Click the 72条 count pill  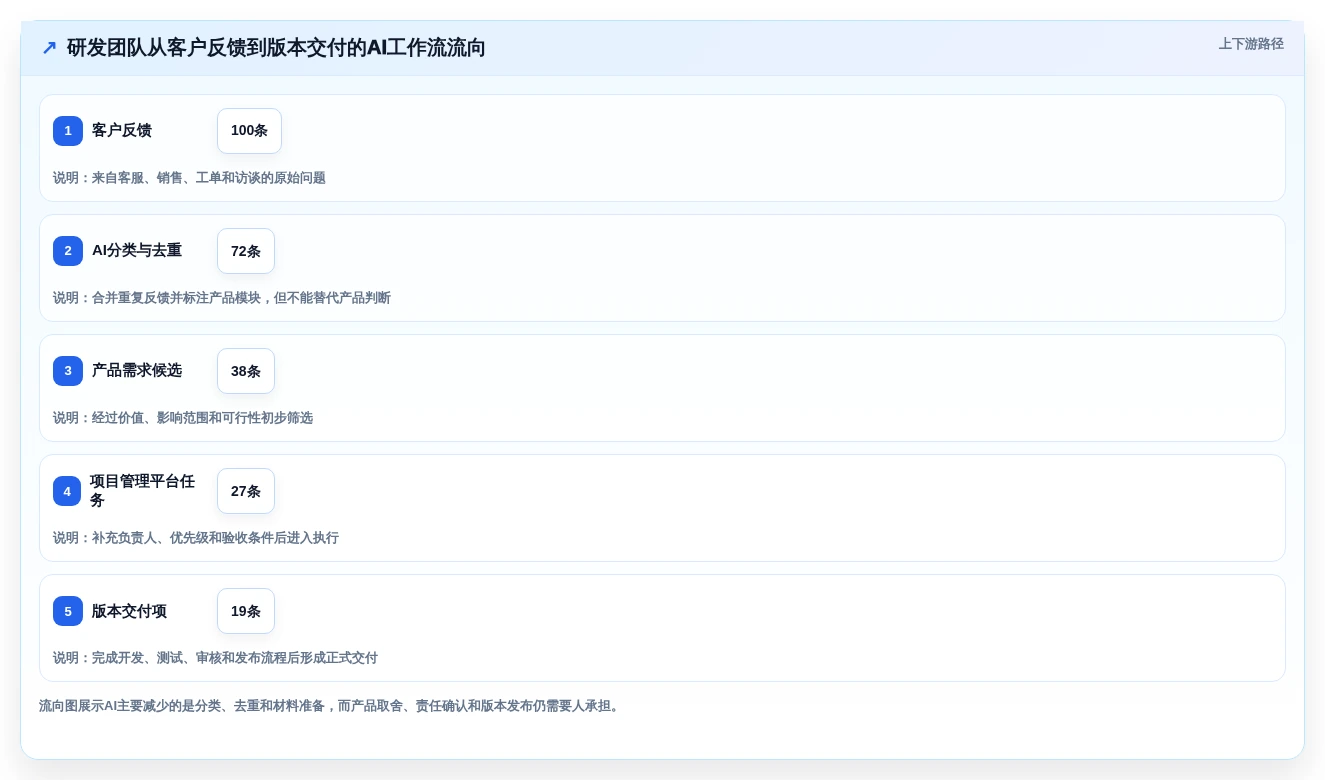pos(246,251)
